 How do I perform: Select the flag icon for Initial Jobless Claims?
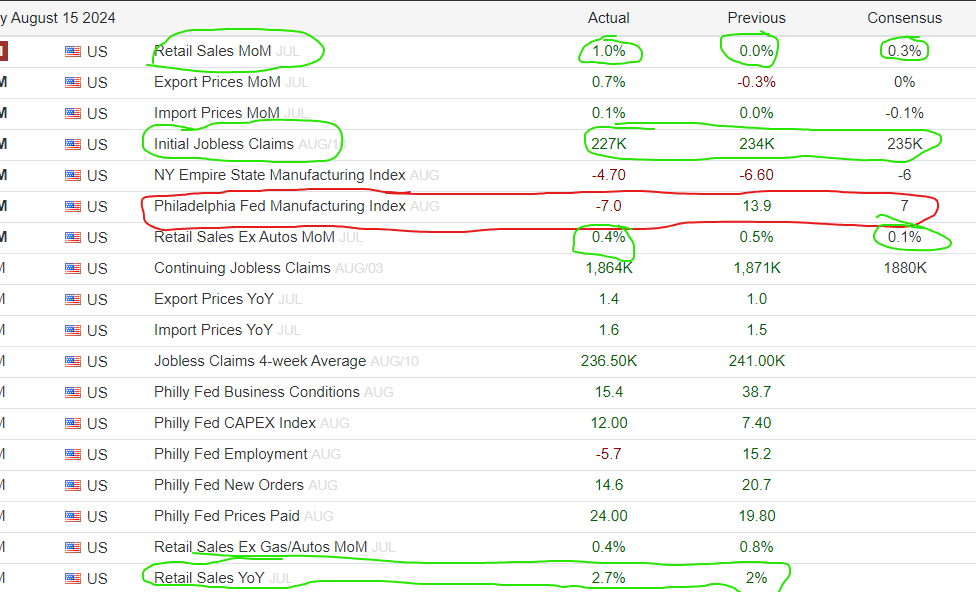tap(73, 145)
